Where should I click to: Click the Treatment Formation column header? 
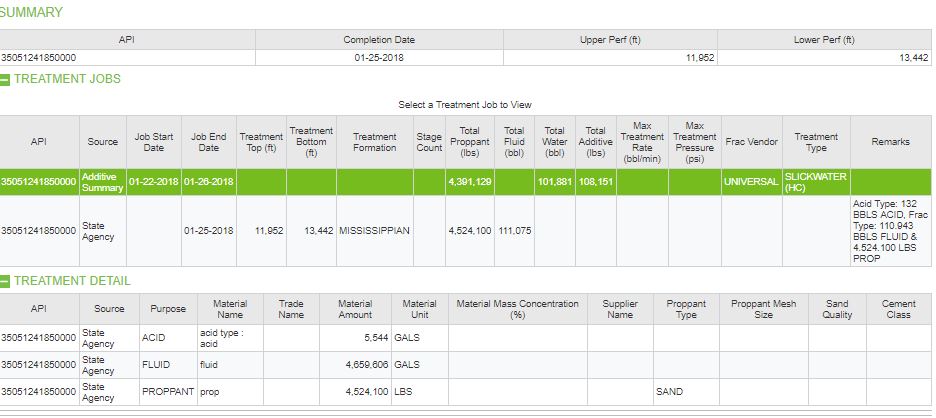pyautogui.click(x=375, y=142)
